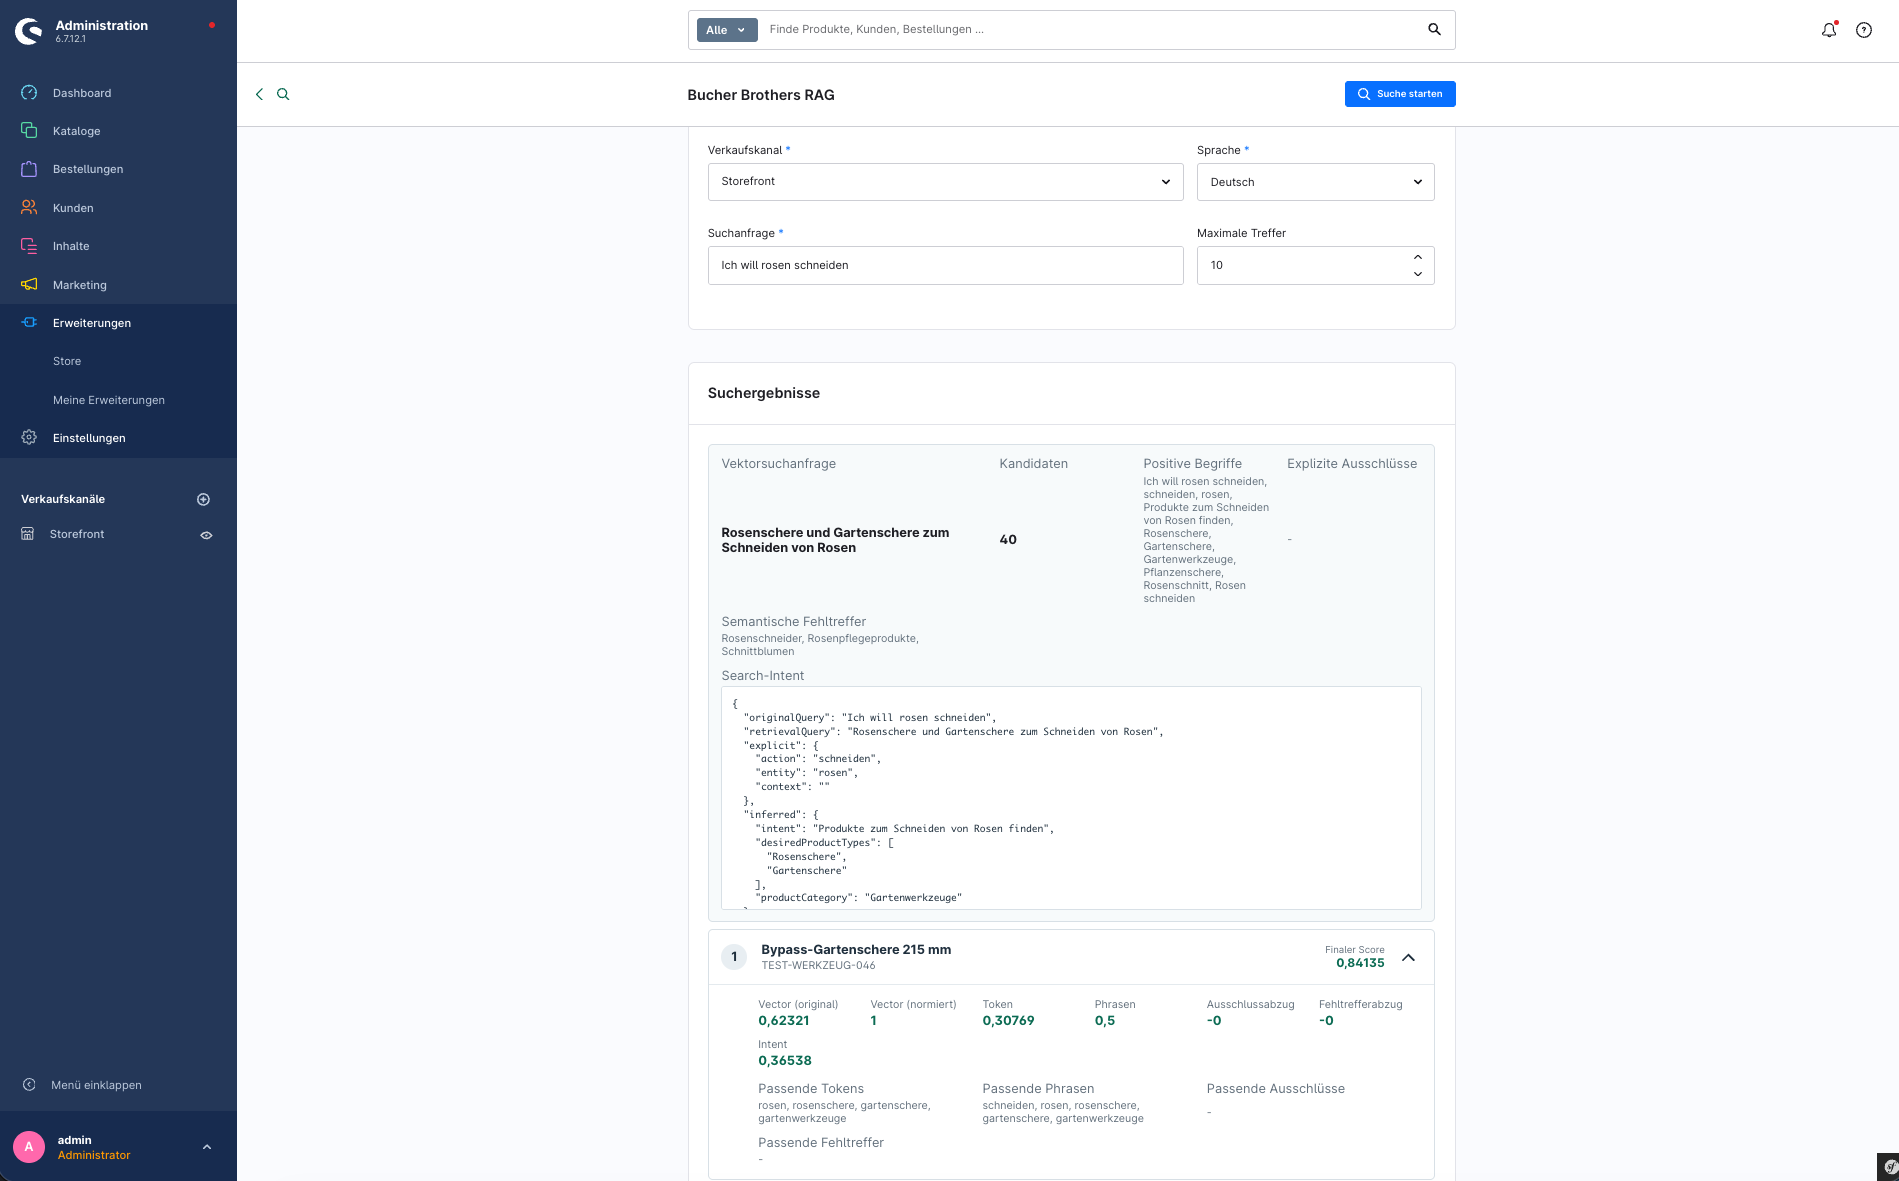
Task: Open the Sprache Deutsch dropdown
Action: [x=1315, y=182]
